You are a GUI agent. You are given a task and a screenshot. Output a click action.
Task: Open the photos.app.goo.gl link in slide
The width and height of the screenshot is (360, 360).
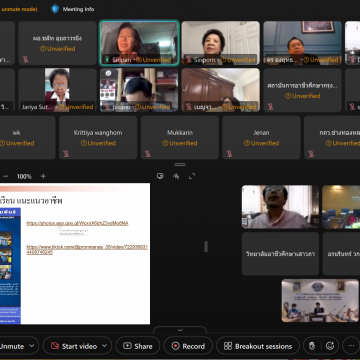pos(77,223)
